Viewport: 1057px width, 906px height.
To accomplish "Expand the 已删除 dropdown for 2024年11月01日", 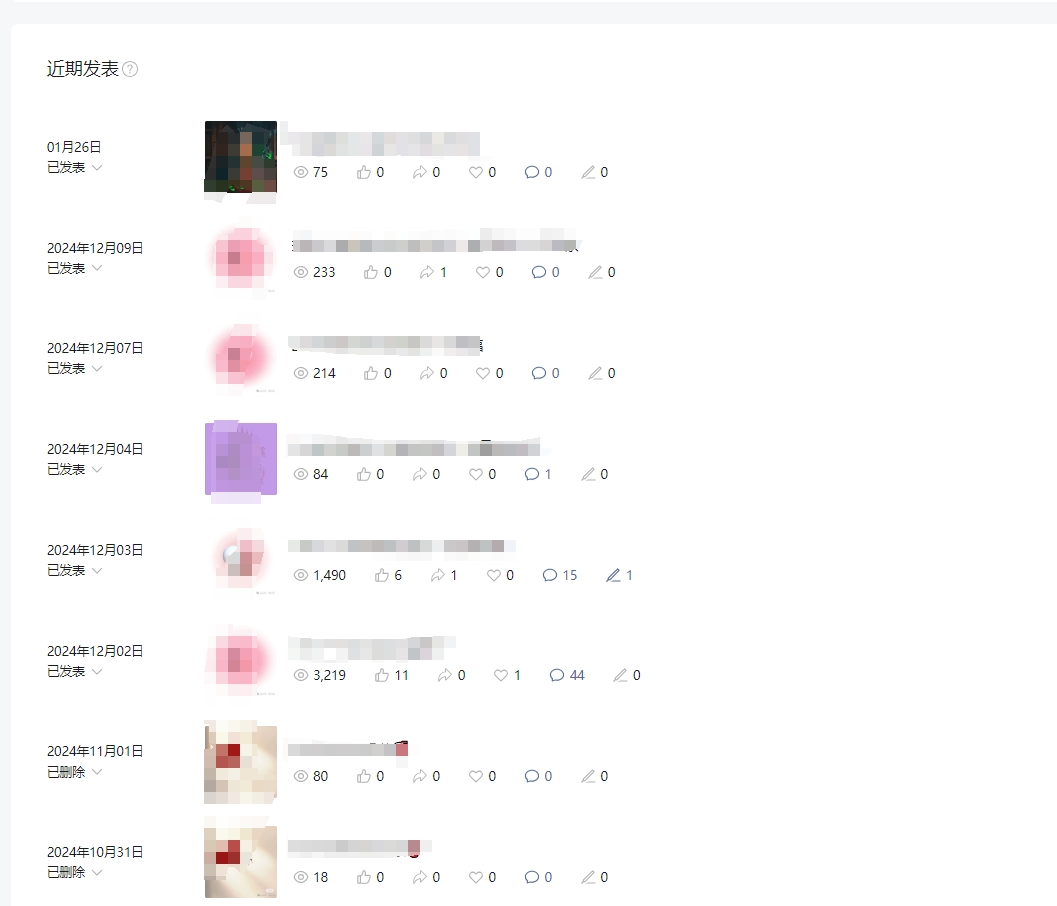I will (97, 771).
